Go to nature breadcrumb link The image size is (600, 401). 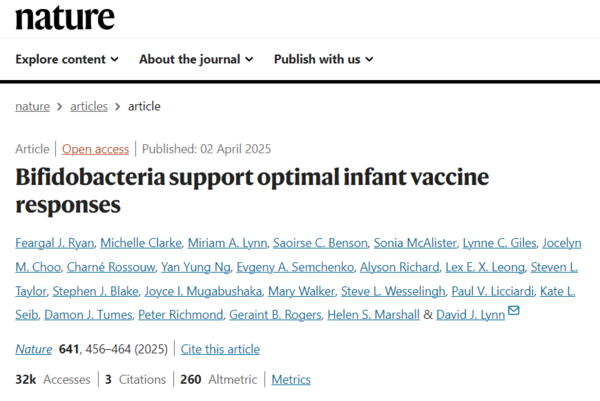[33, 106]
